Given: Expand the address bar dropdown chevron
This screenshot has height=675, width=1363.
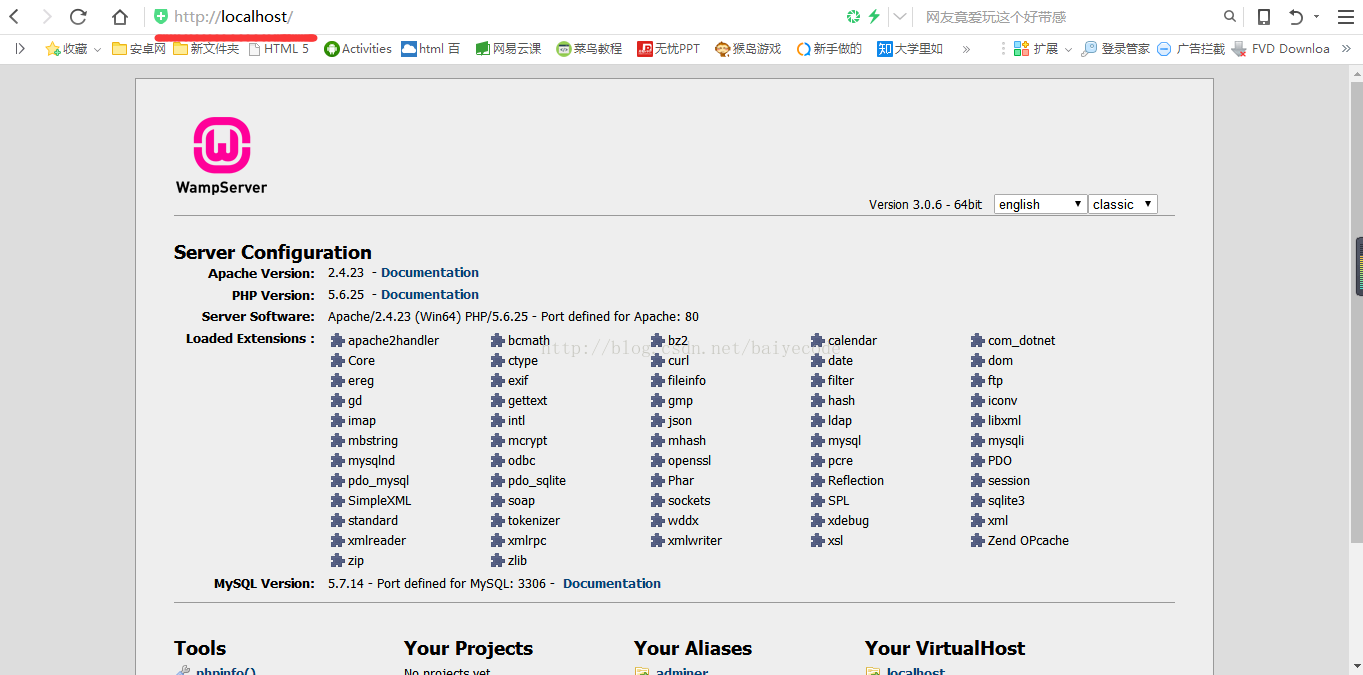Looking at the screenshot, I should click(x=900, y=17).
